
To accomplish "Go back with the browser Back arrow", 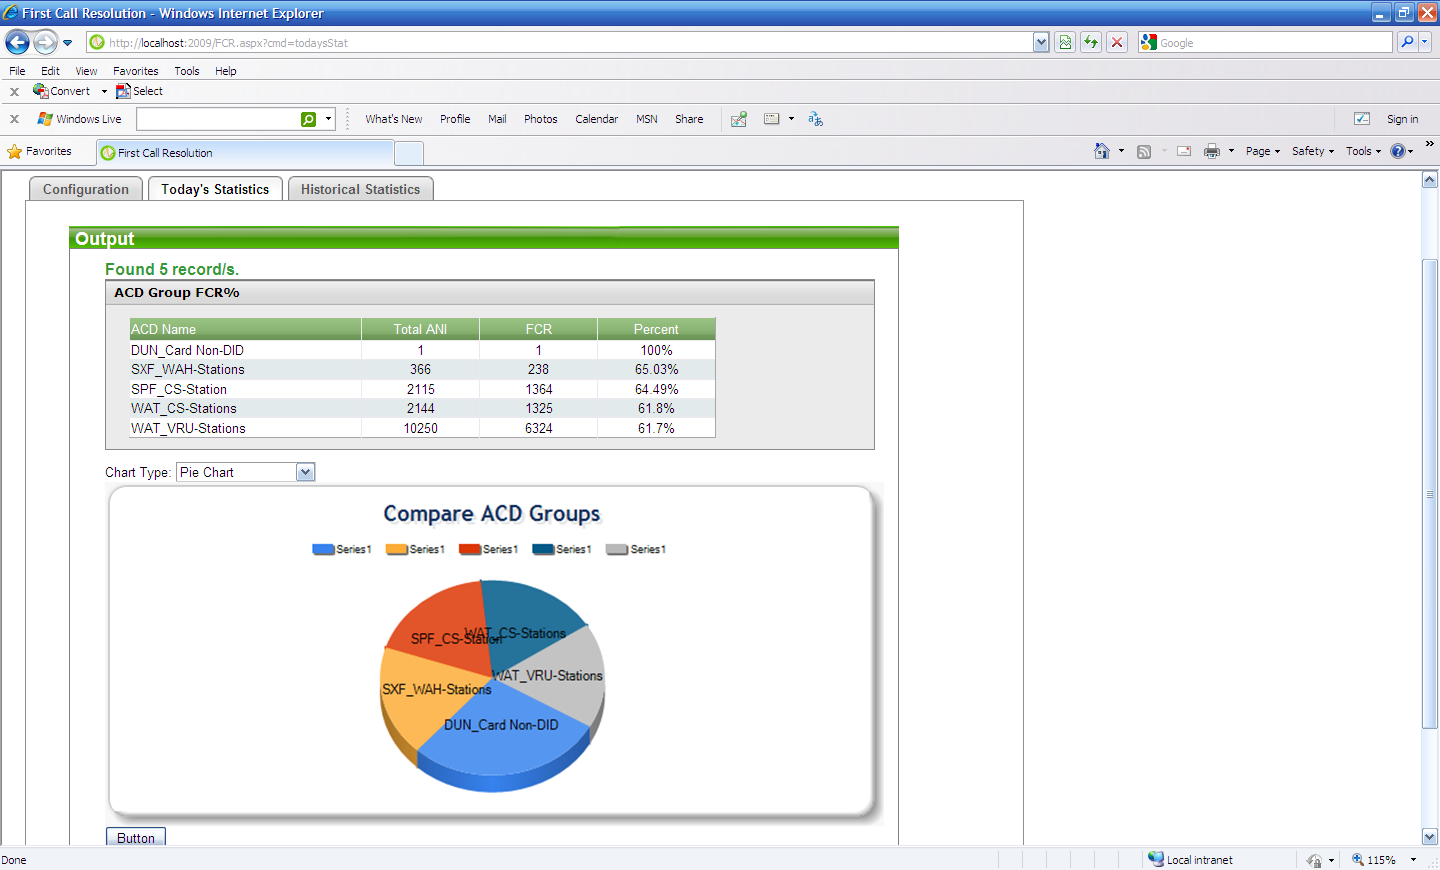I will point(17,42).
